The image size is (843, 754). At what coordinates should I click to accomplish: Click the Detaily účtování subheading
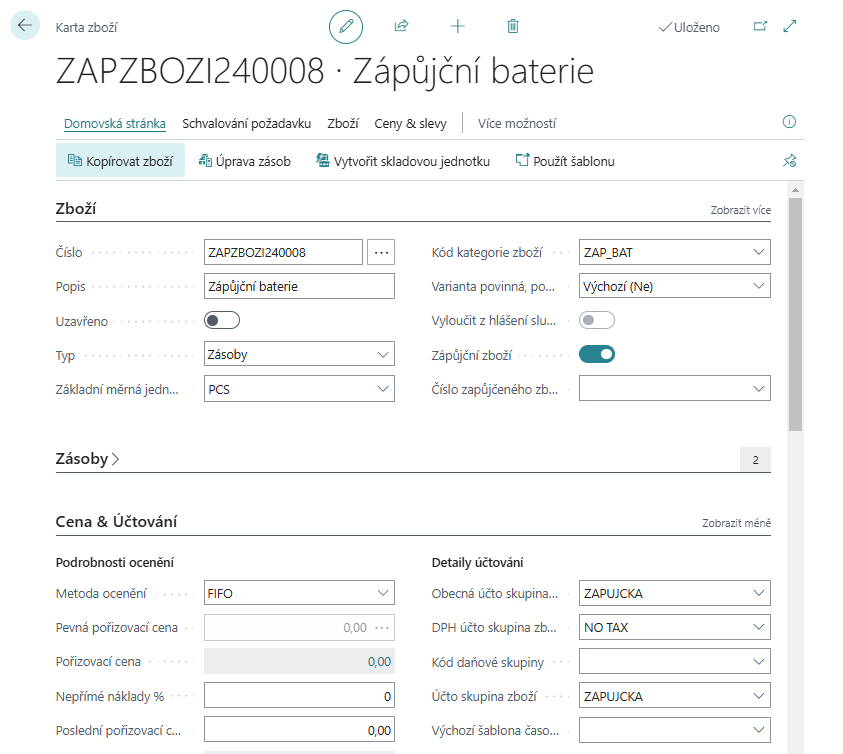[x=477, y=563]
